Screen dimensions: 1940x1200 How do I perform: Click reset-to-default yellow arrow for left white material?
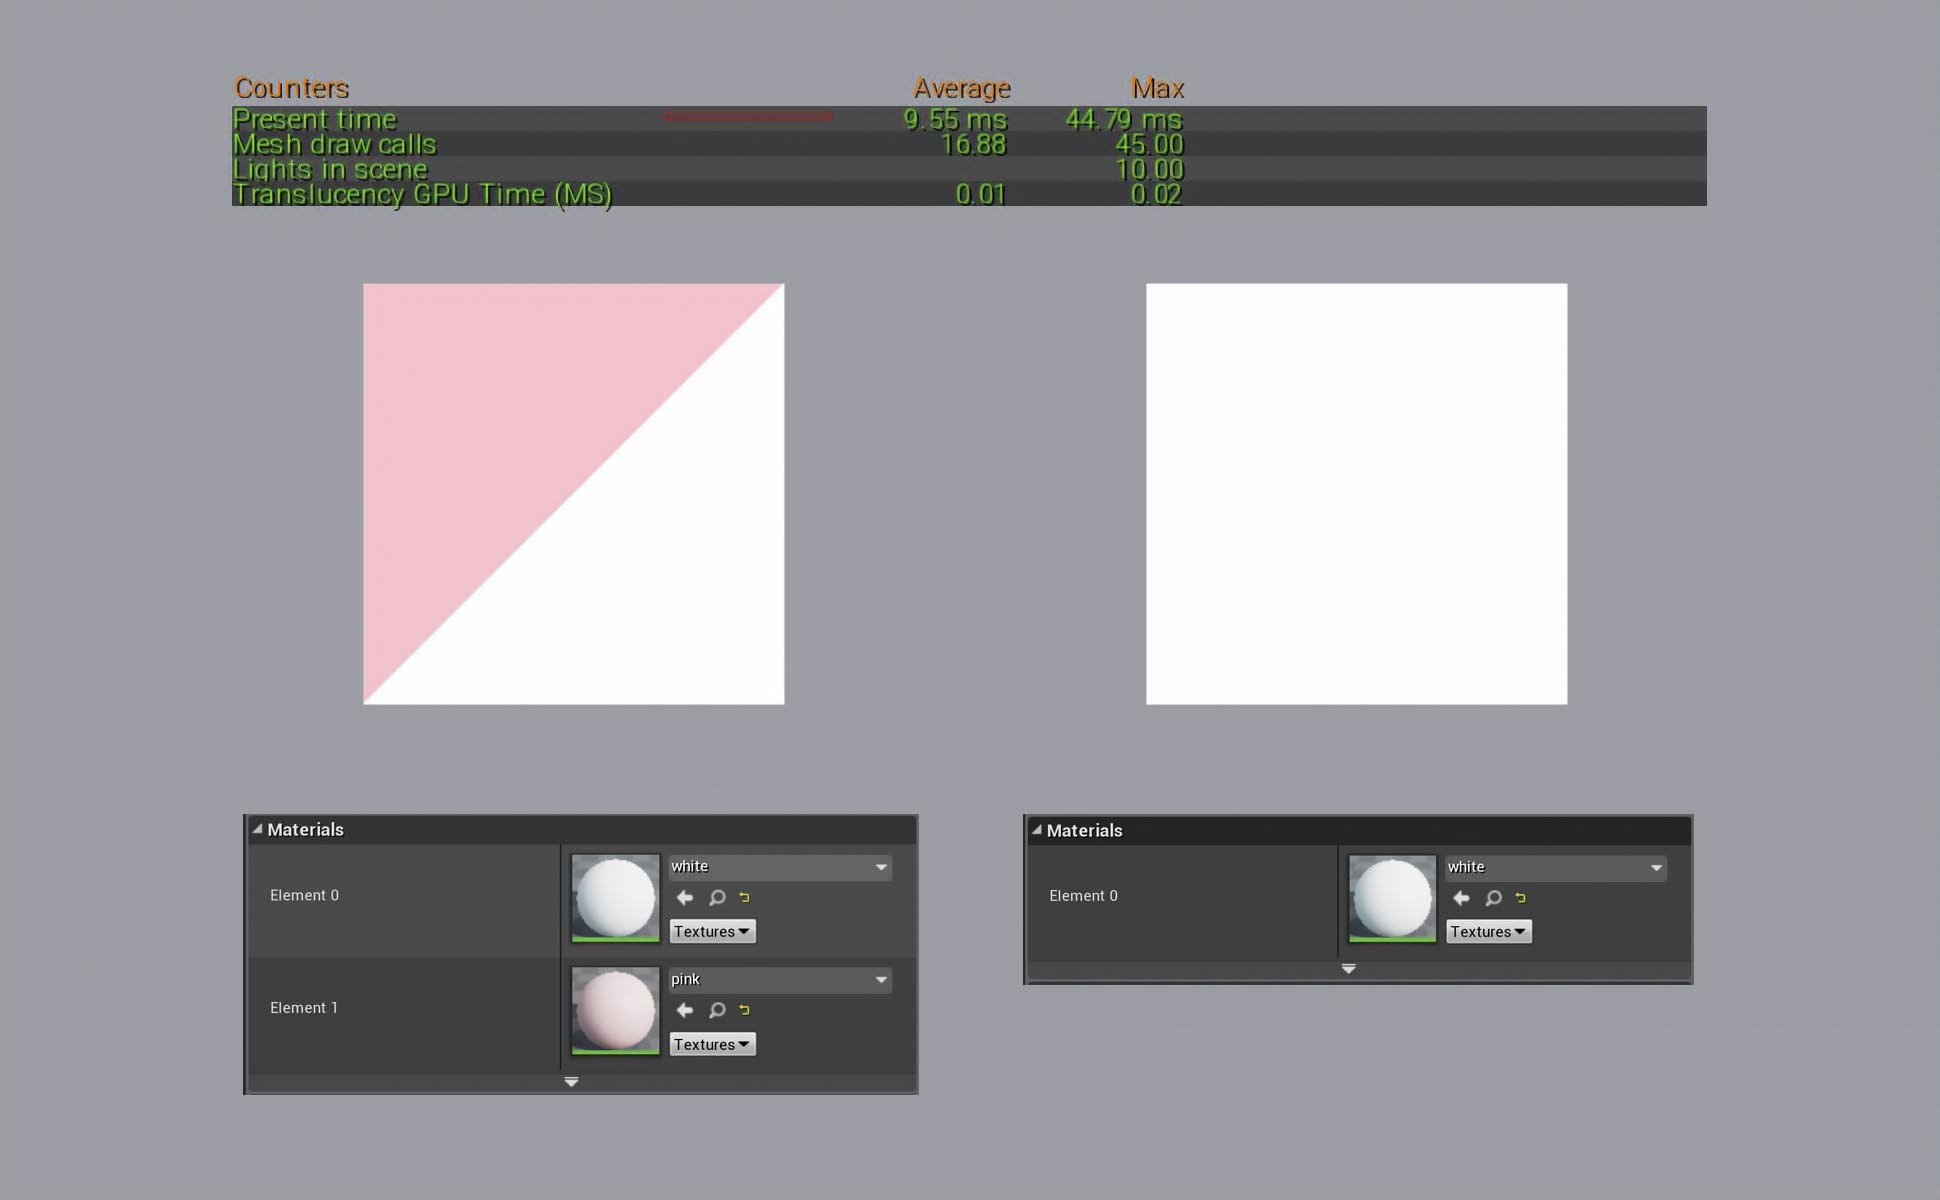click(744, 898)
